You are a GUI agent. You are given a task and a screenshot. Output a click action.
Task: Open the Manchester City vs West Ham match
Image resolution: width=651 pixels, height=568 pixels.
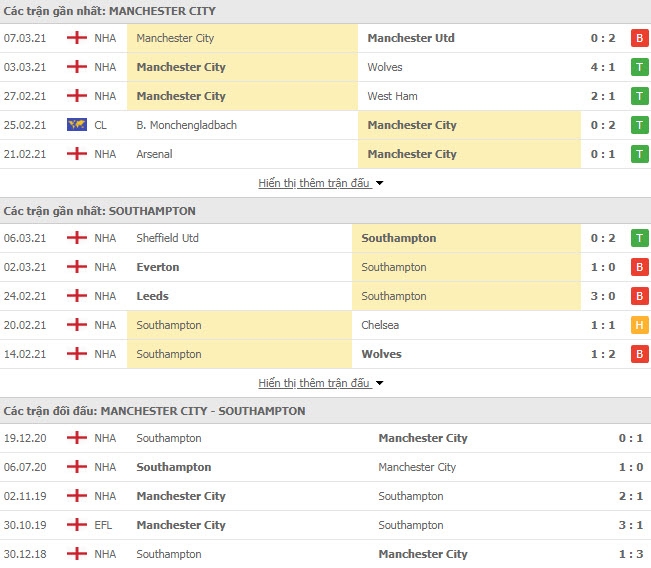pyautogui.click(x=326, y=96)
